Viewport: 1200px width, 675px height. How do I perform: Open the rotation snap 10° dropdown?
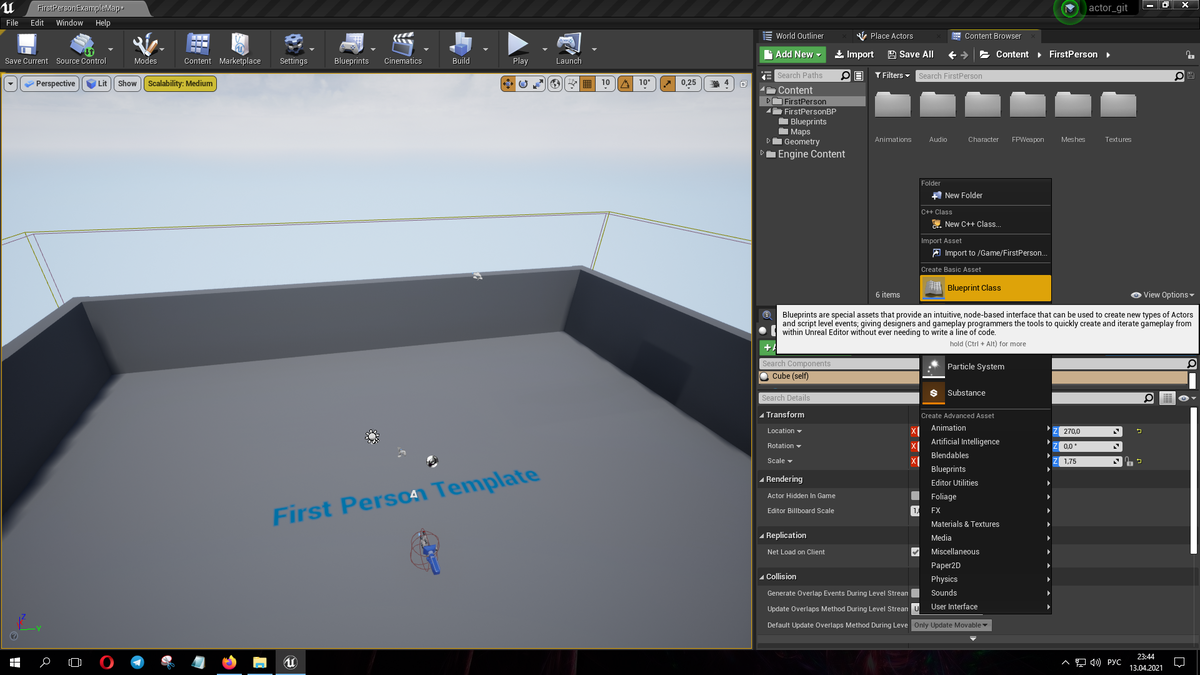click(x=645, y=84)
